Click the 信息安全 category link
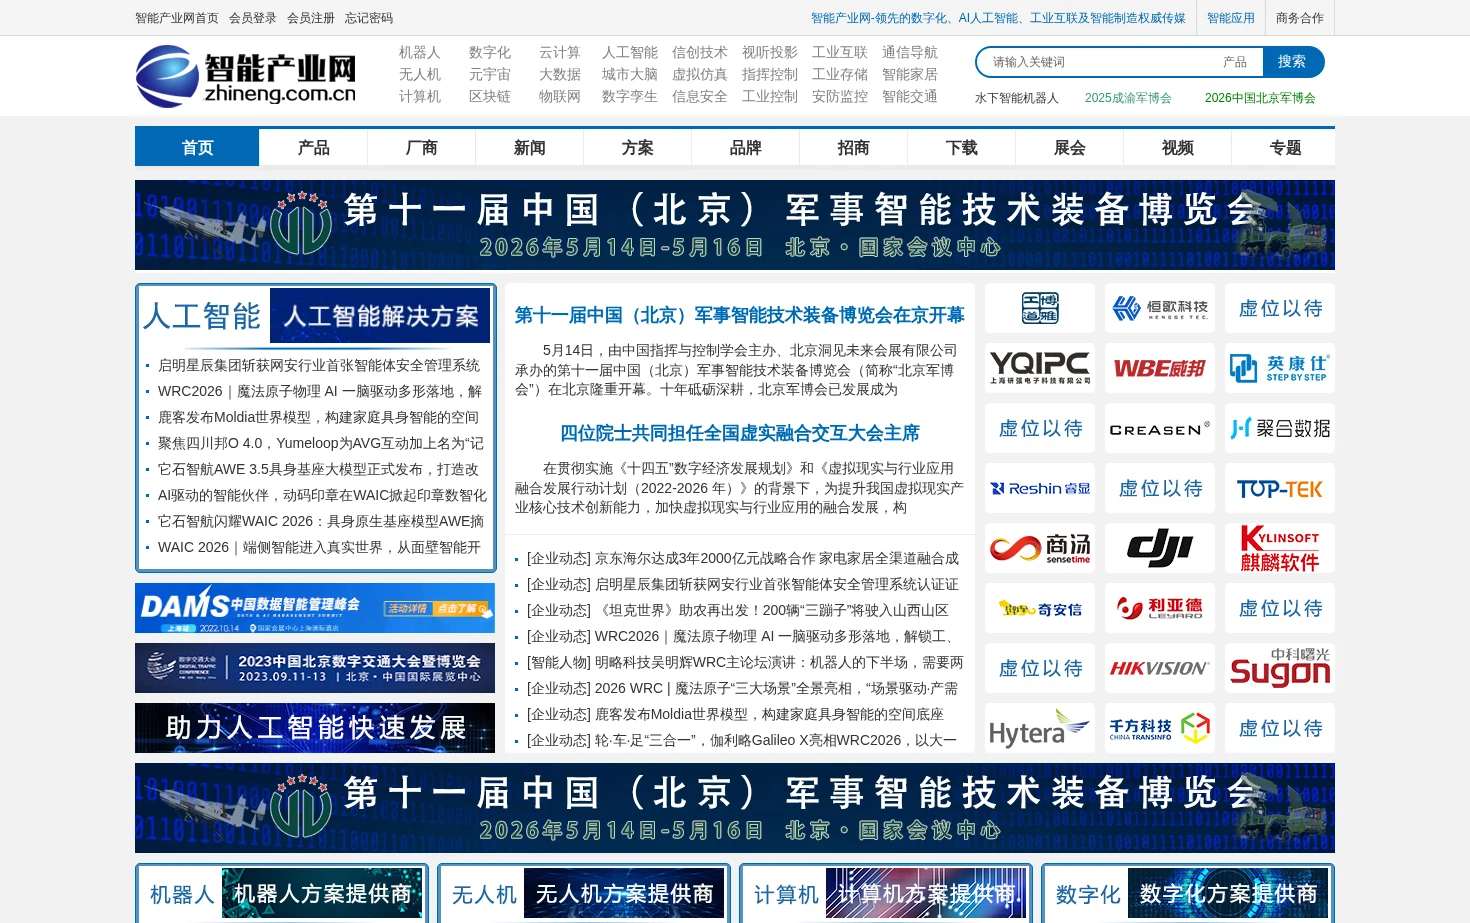Image resolution: width=1470 pixels, height=923 pixels. pyautogui.click(x=700, y=96)
